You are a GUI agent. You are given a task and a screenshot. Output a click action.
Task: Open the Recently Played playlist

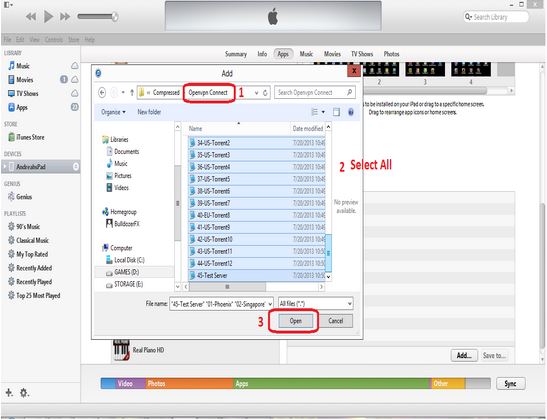34,282
